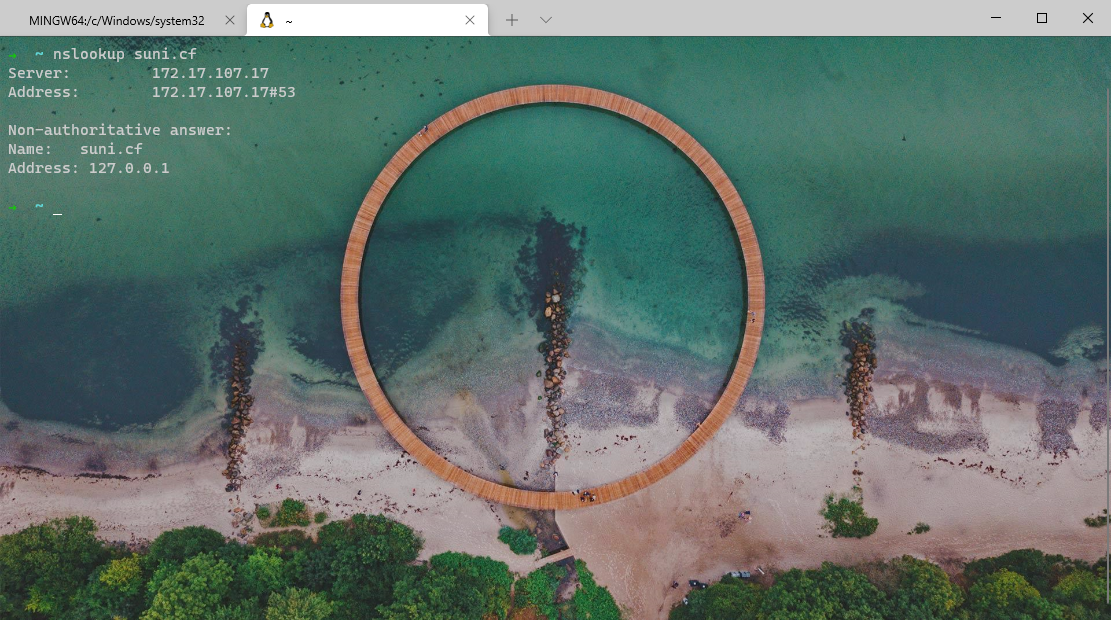
Task: Minimize the terminal window
Action: pyautogui.click(x=996, y=18)
